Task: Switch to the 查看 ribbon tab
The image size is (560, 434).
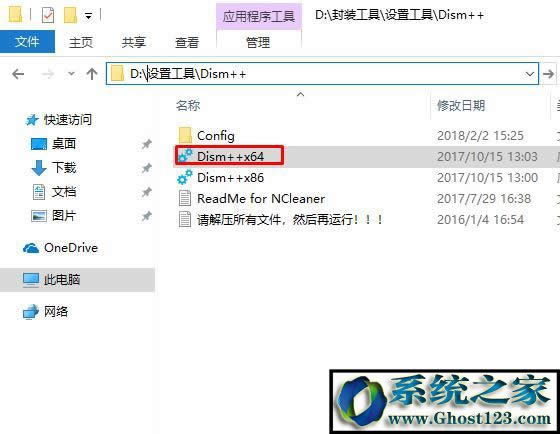Action: pos(187,43)
